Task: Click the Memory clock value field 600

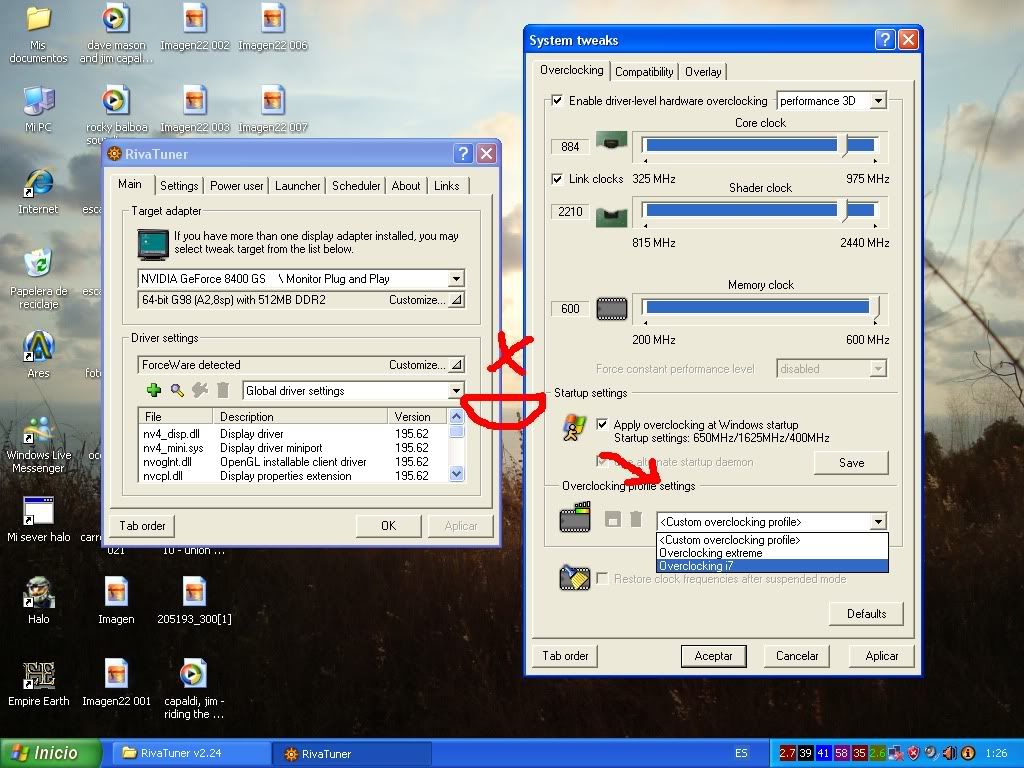Action: pos(570,308)
